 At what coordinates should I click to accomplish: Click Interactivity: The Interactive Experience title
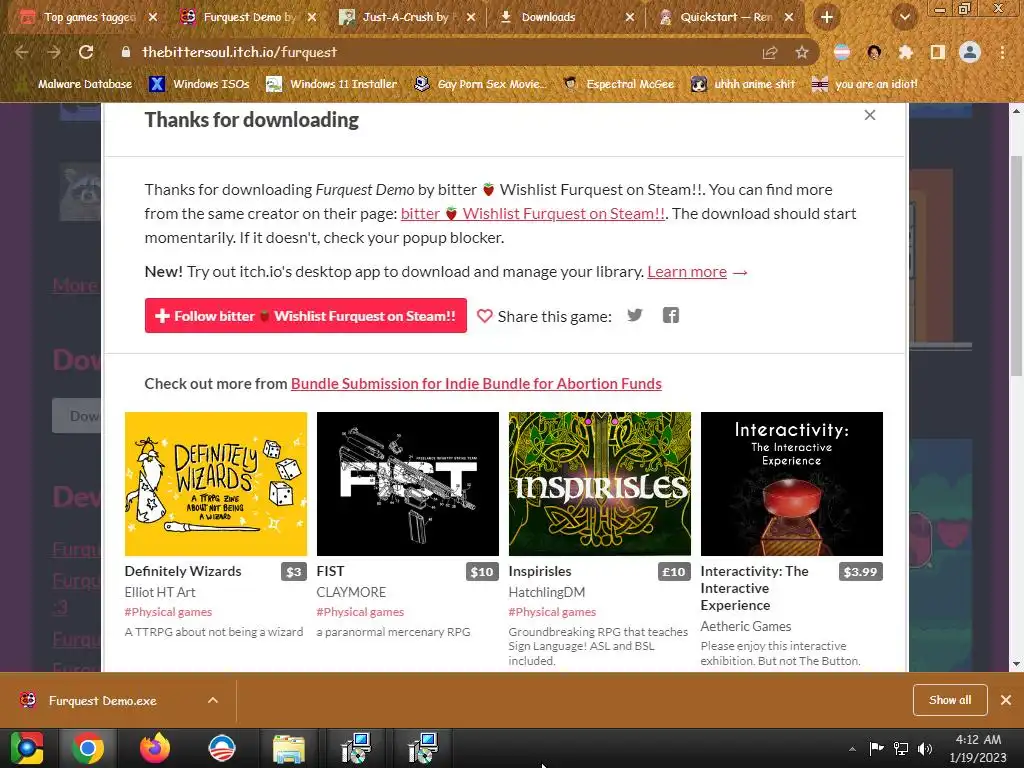coord(754,588)
